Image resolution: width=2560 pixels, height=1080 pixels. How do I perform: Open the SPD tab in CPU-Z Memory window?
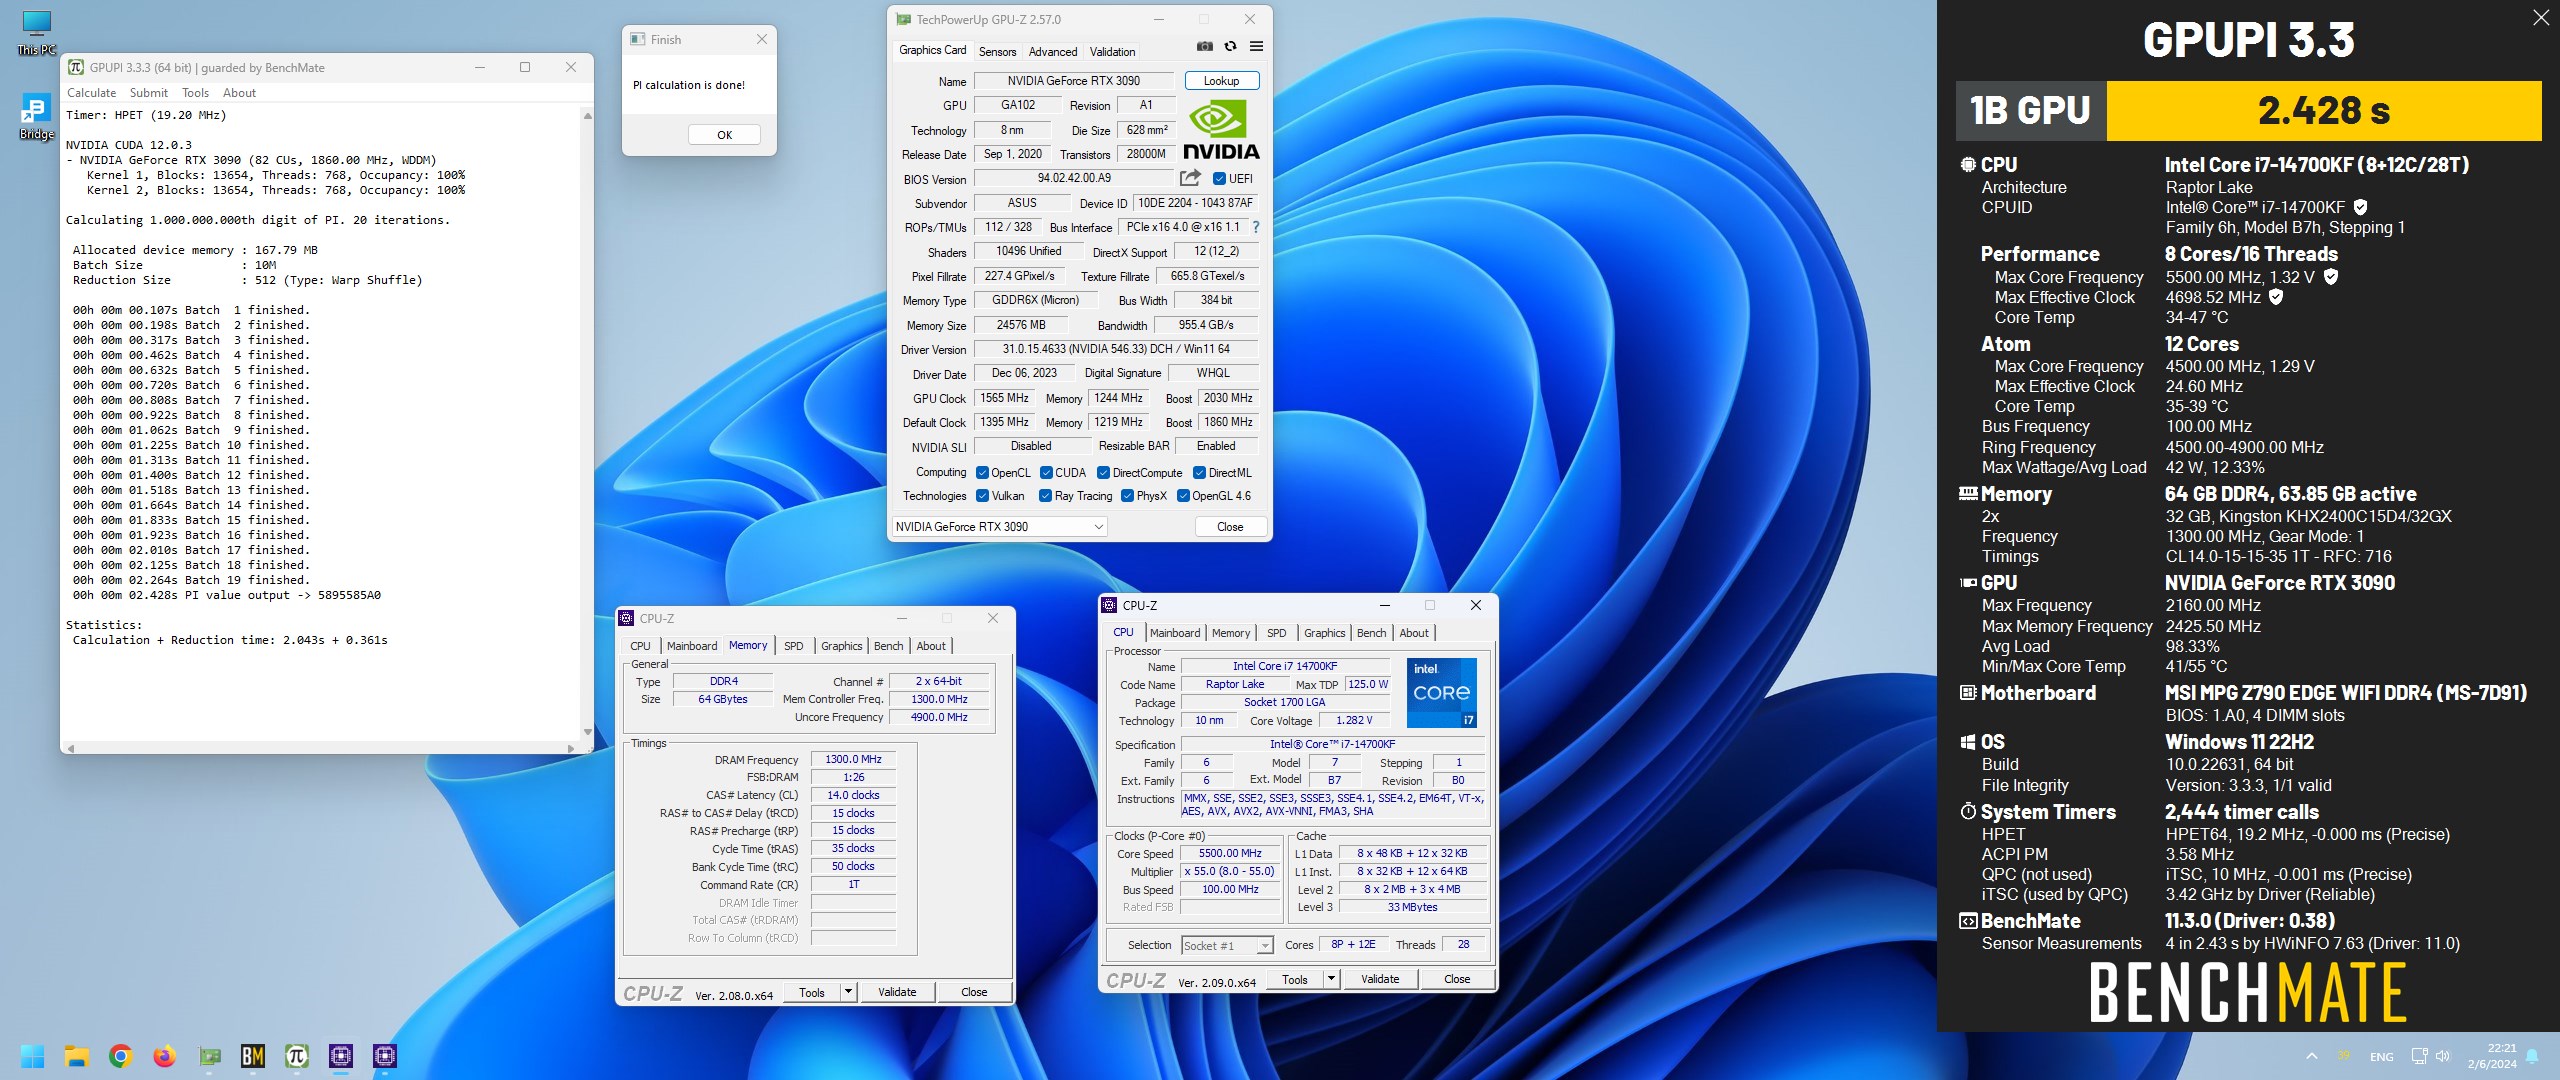pyautogui.click(x=793, y=646)
